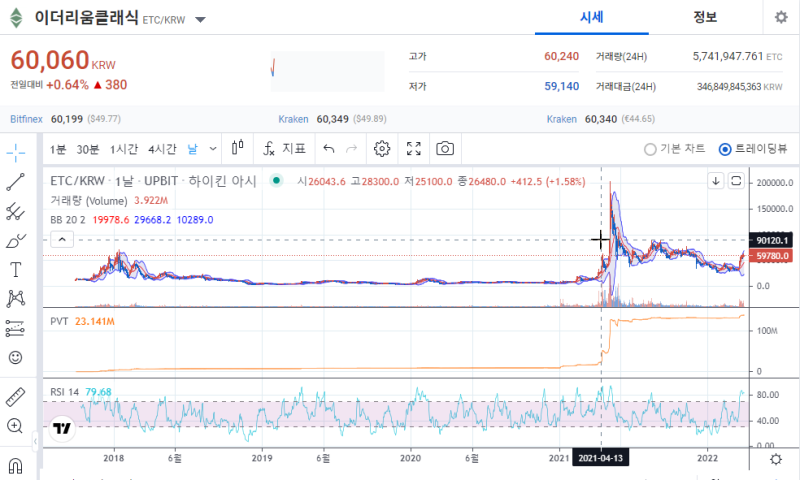
Task: Open the Kraken EUR price link
Action: click(562, 119)
